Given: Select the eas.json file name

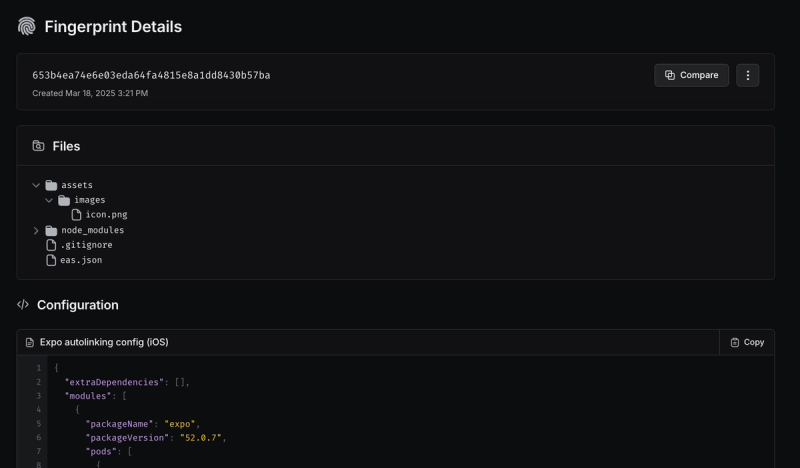Looking at the screenshot, I should point(81,260).
